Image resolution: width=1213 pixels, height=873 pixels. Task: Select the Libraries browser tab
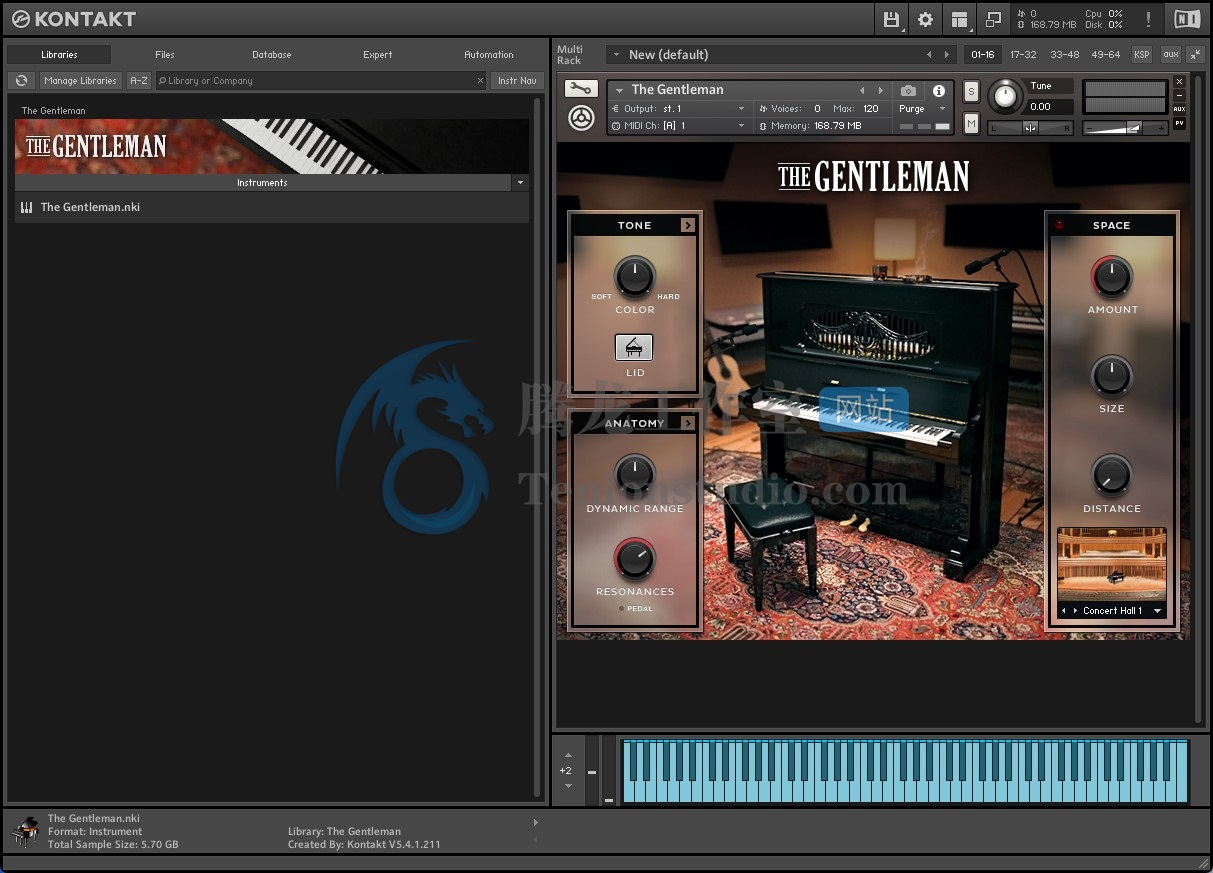59,55
